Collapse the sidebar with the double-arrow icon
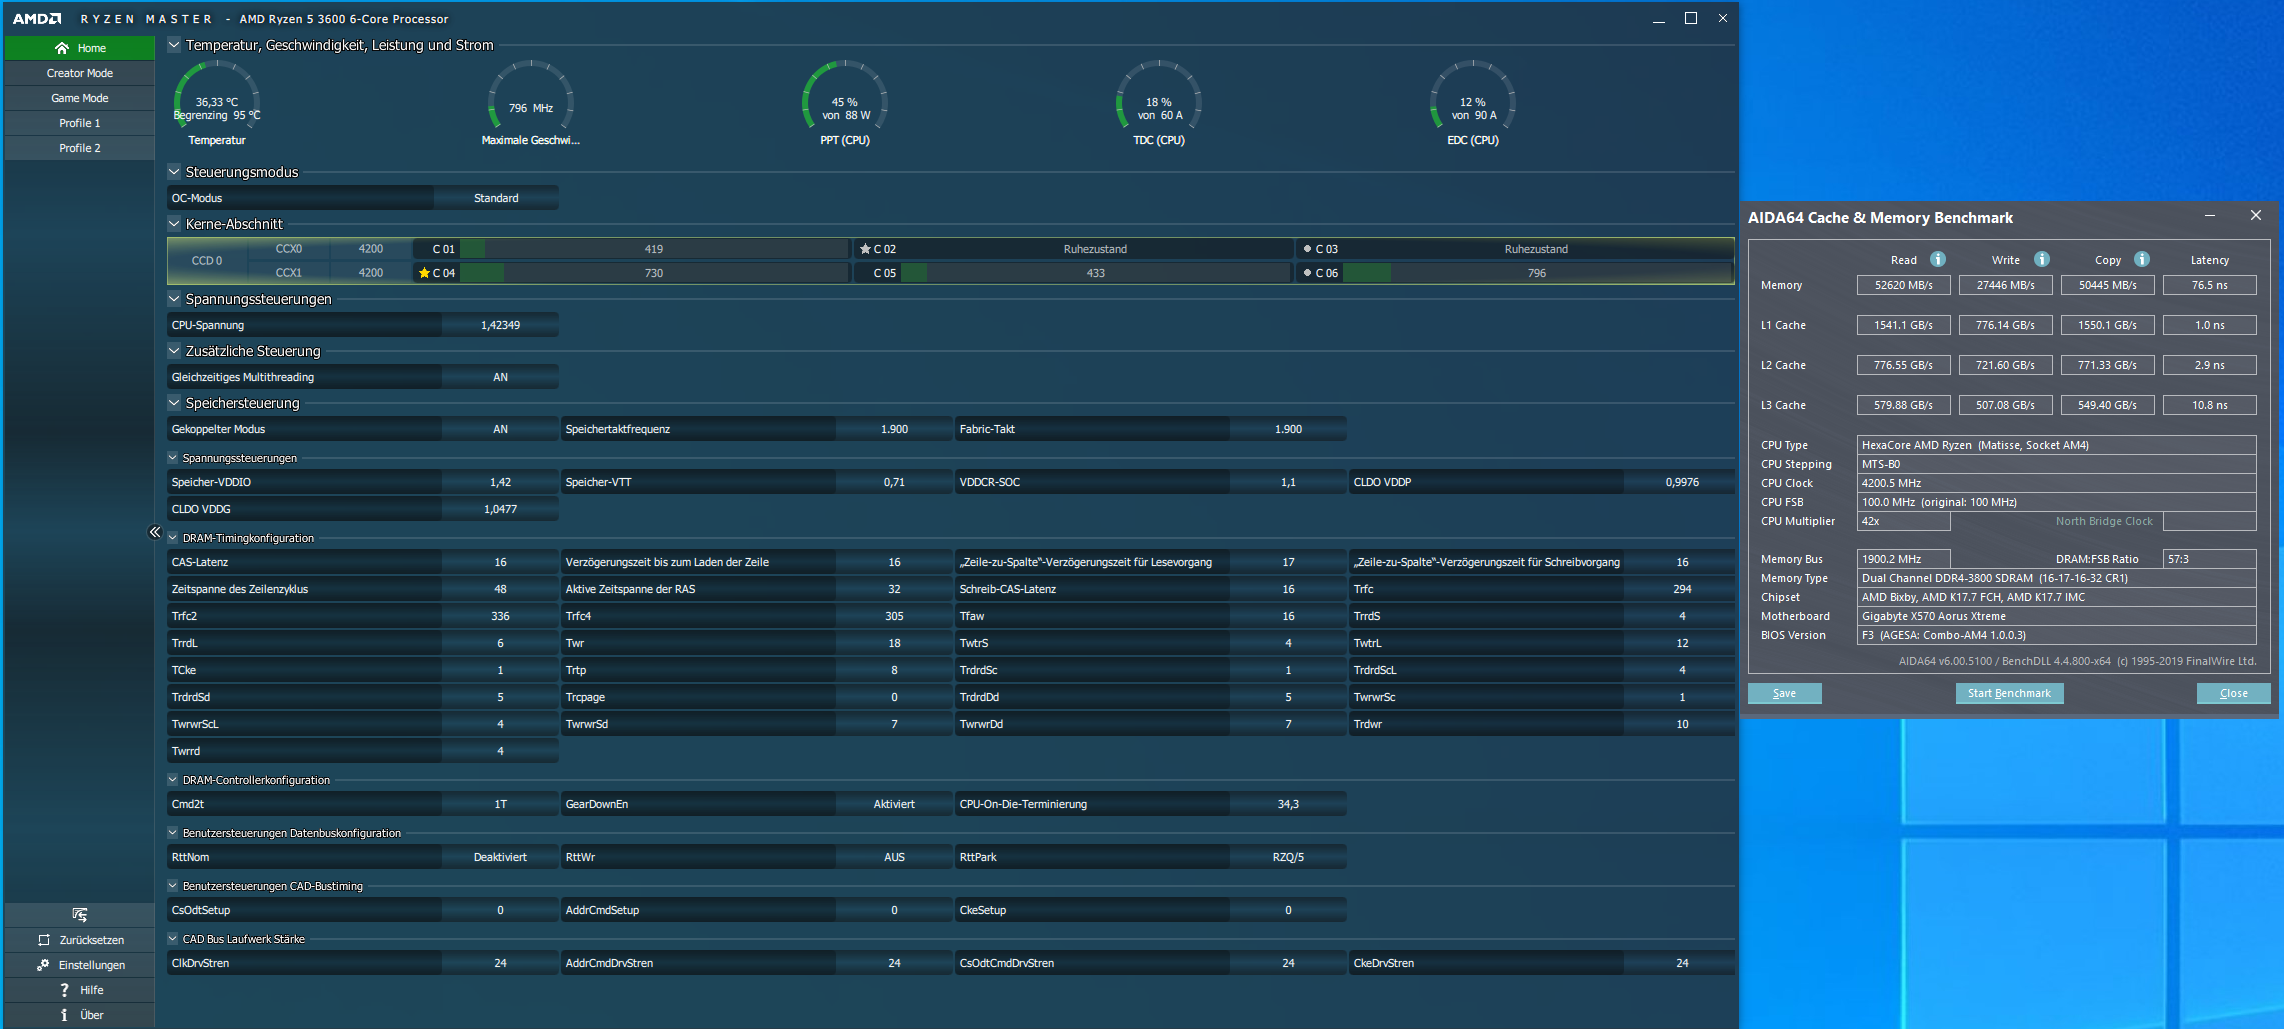This screenshot has width=2284, height=1029. [x=155, y=532]
